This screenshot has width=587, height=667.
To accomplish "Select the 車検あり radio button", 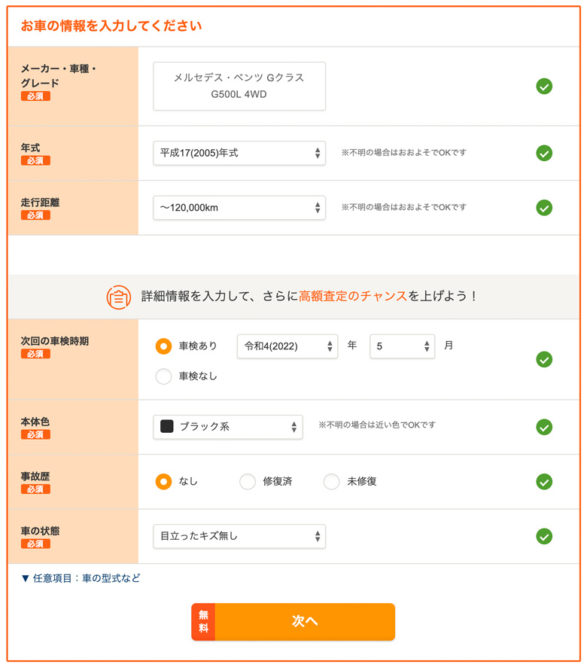I will 163,346.
